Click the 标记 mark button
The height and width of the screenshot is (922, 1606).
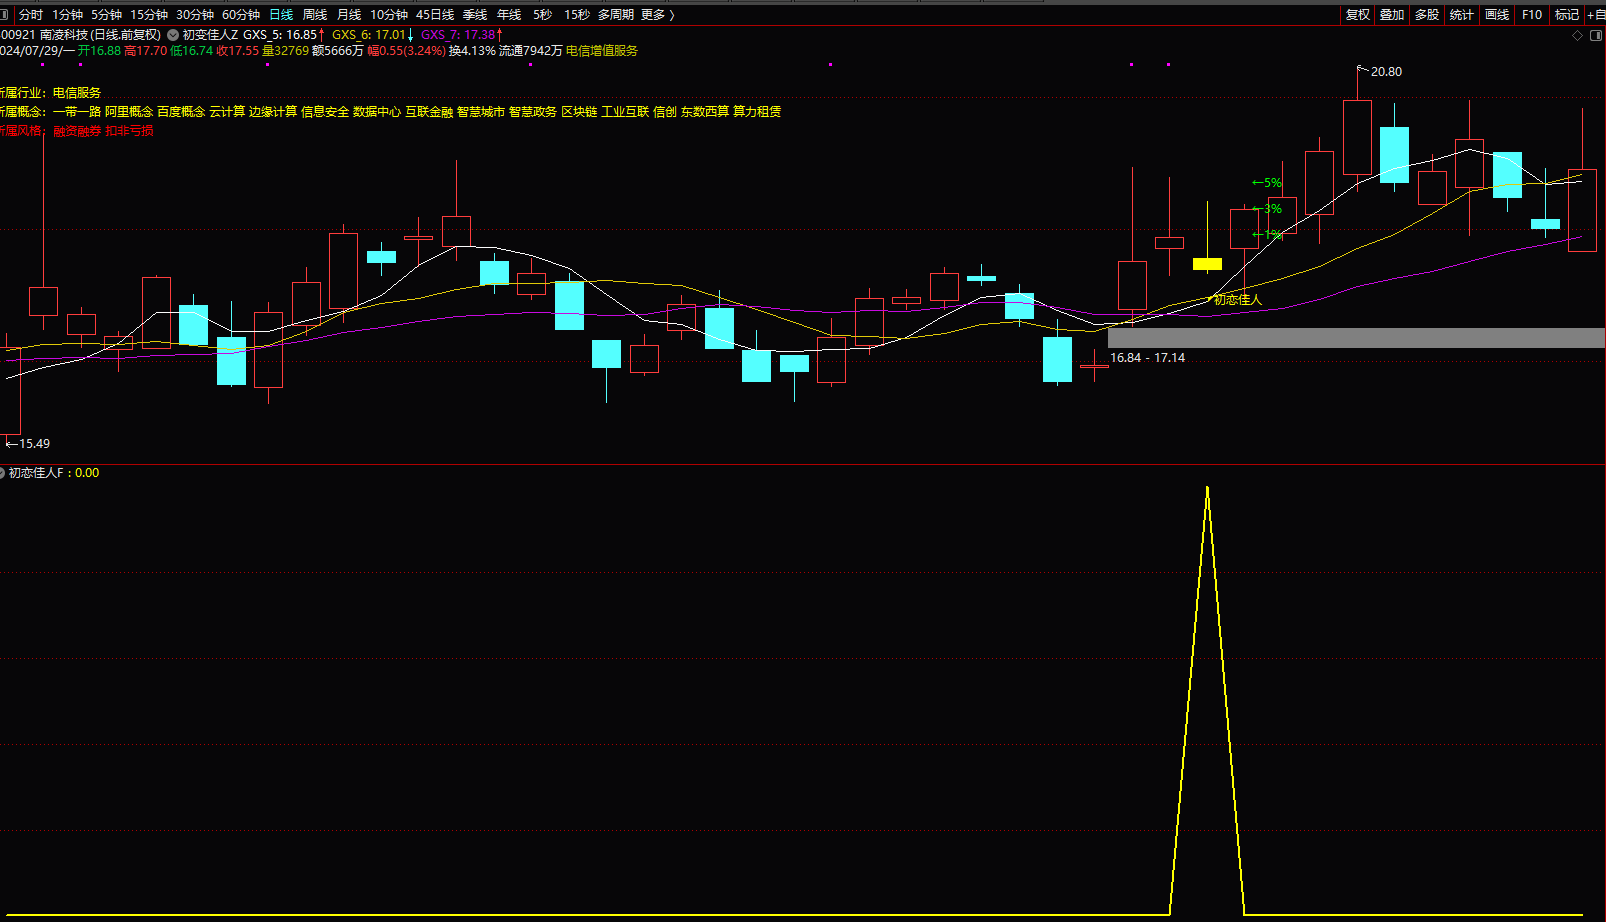[x=1567, y=15]
